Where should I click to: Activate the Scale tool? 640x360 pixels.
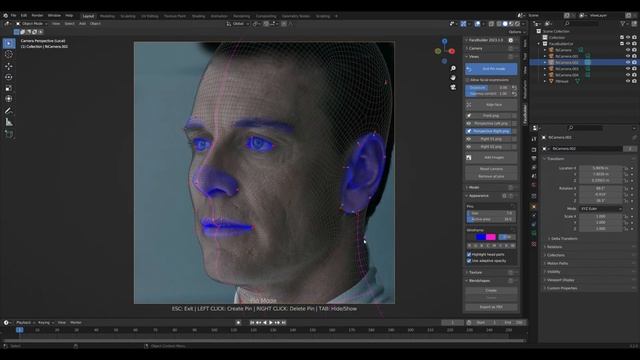tap(9, 88)
